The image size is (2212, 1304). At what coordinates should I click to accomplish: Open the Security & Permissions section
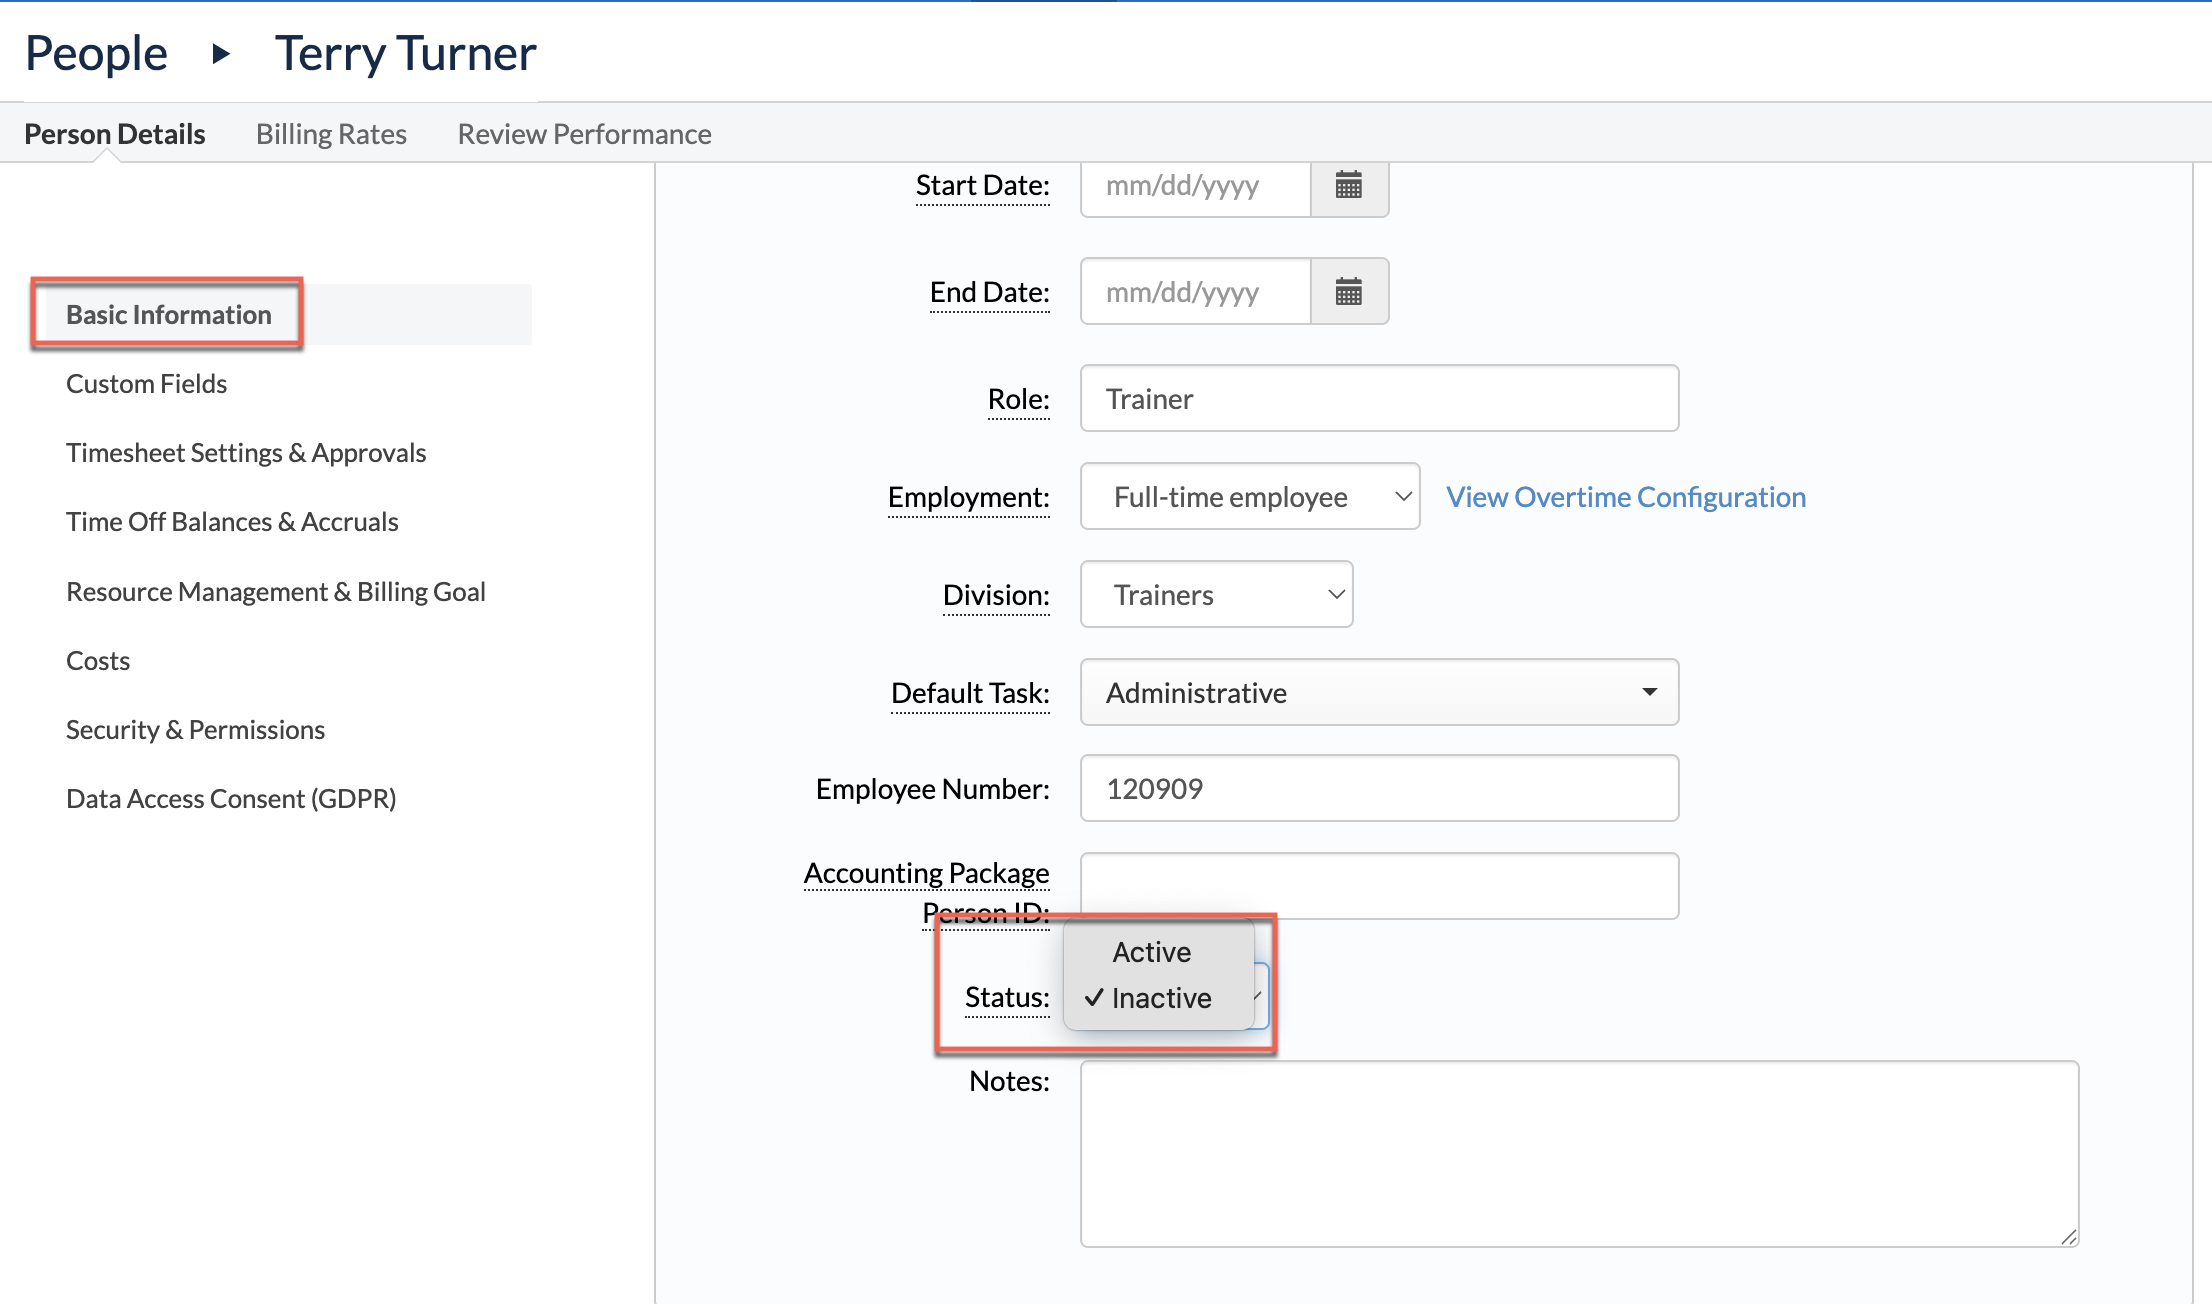(x=195, y=729)
